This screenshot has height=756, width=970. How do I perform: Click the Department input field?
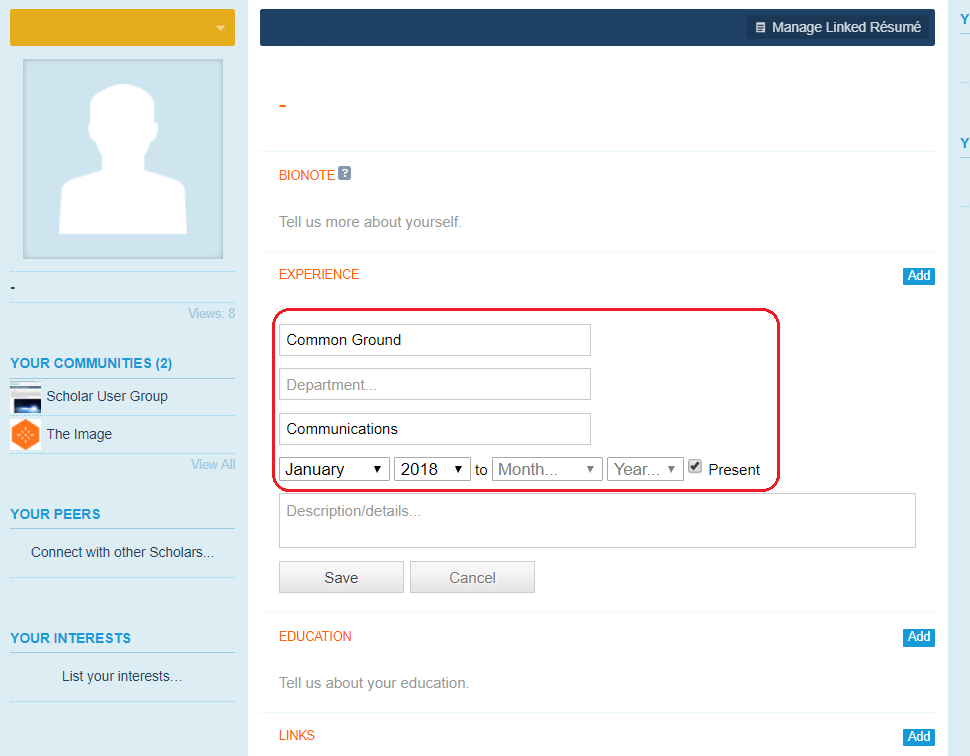435,384
